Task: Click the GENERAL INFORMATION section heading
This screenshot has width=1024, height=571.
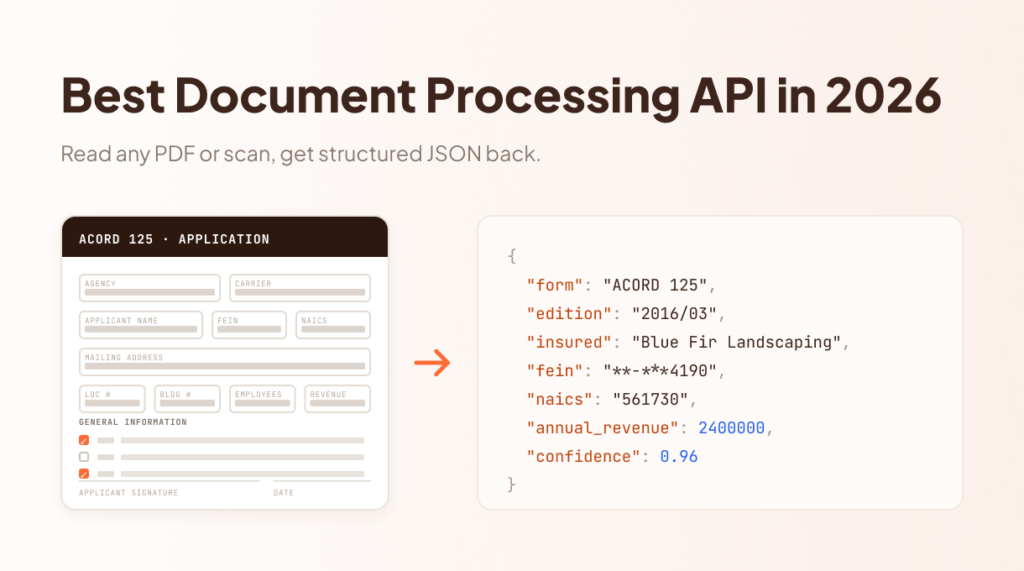Action: (x=133, y=422)
